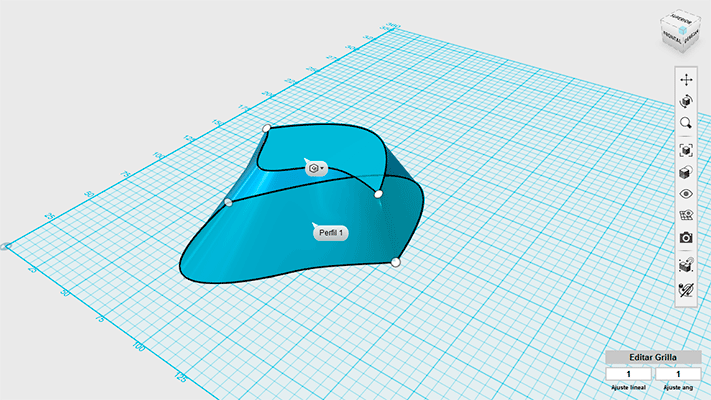The height and width of the screenshot is (400, 711).
Task: Click the SUPERIOR face of the view cube
Action: click(x=681, y=21)
